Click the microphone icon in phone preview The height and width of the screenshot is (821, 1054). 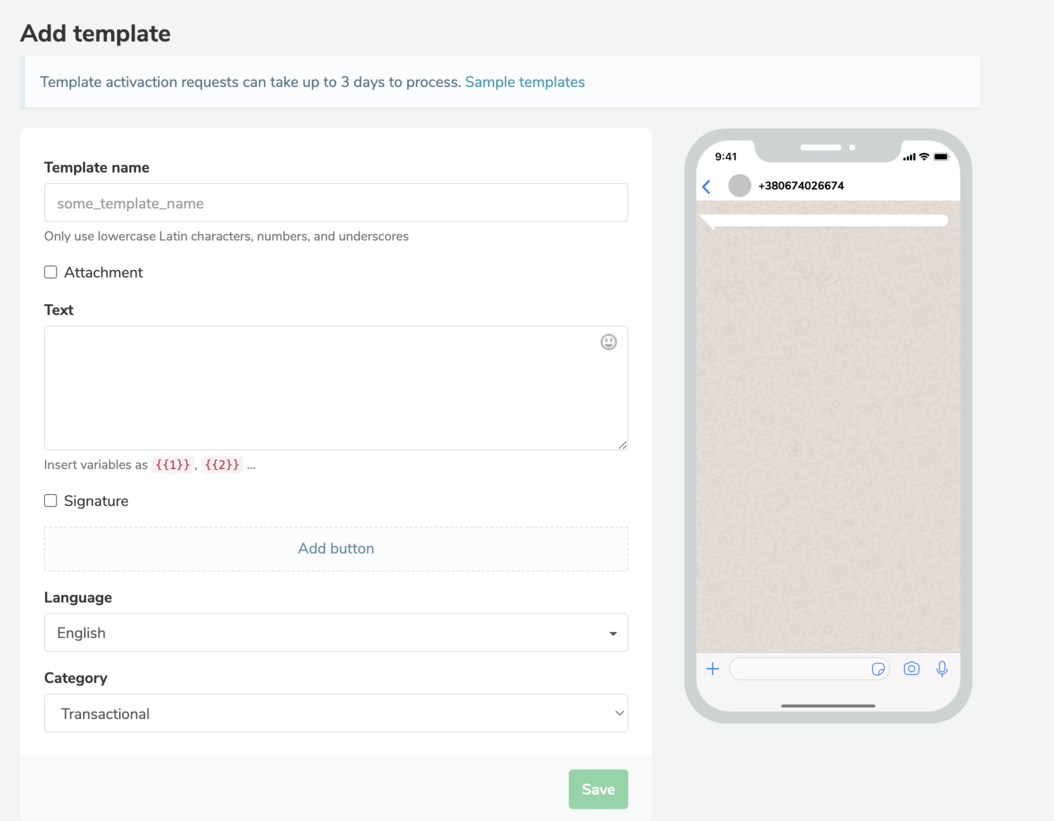942,669
